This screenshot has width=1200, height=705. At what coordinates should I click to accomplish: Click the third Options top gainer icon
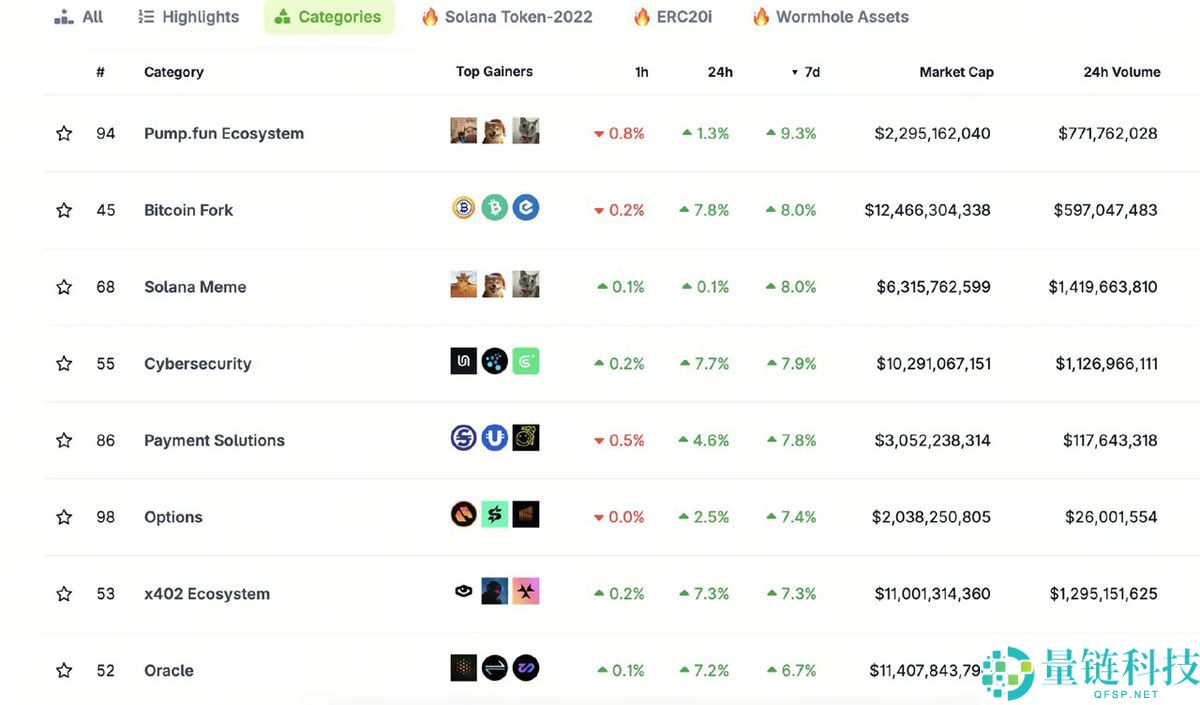point(526,515)
